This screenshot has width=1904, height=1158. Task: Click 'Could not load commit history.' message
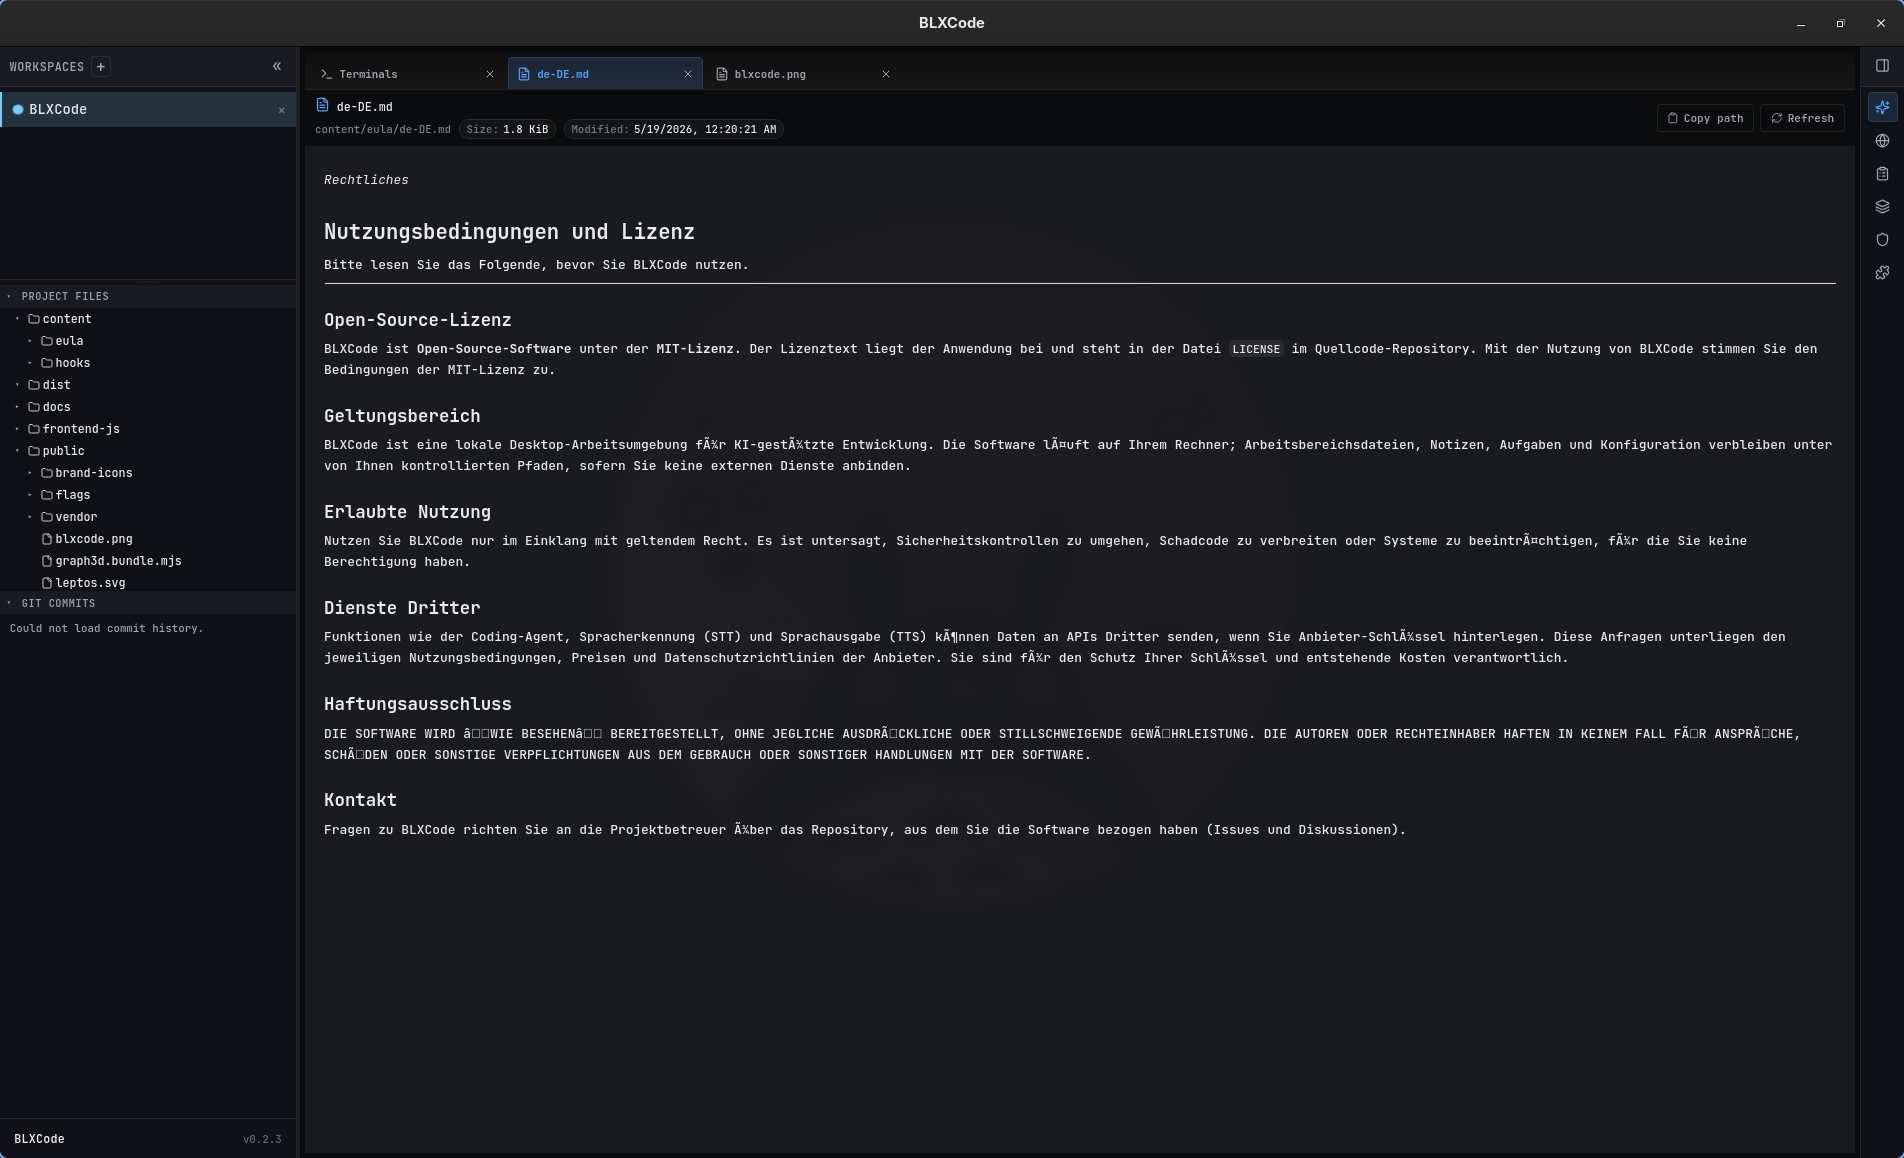pos(106,628)
